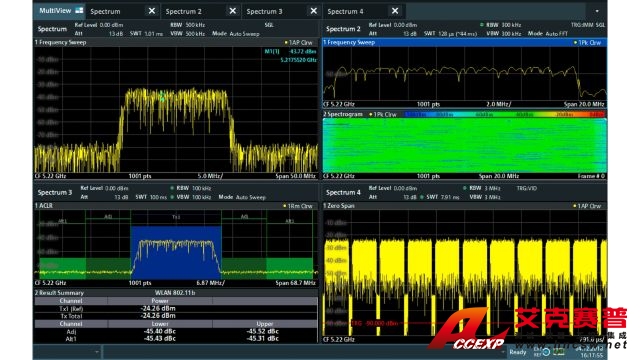The width and height of the screenshot is (640, 360).
Task: Switch to the Spectrum 2 tab
Action: pyautogui.click(x=184, y=11)
